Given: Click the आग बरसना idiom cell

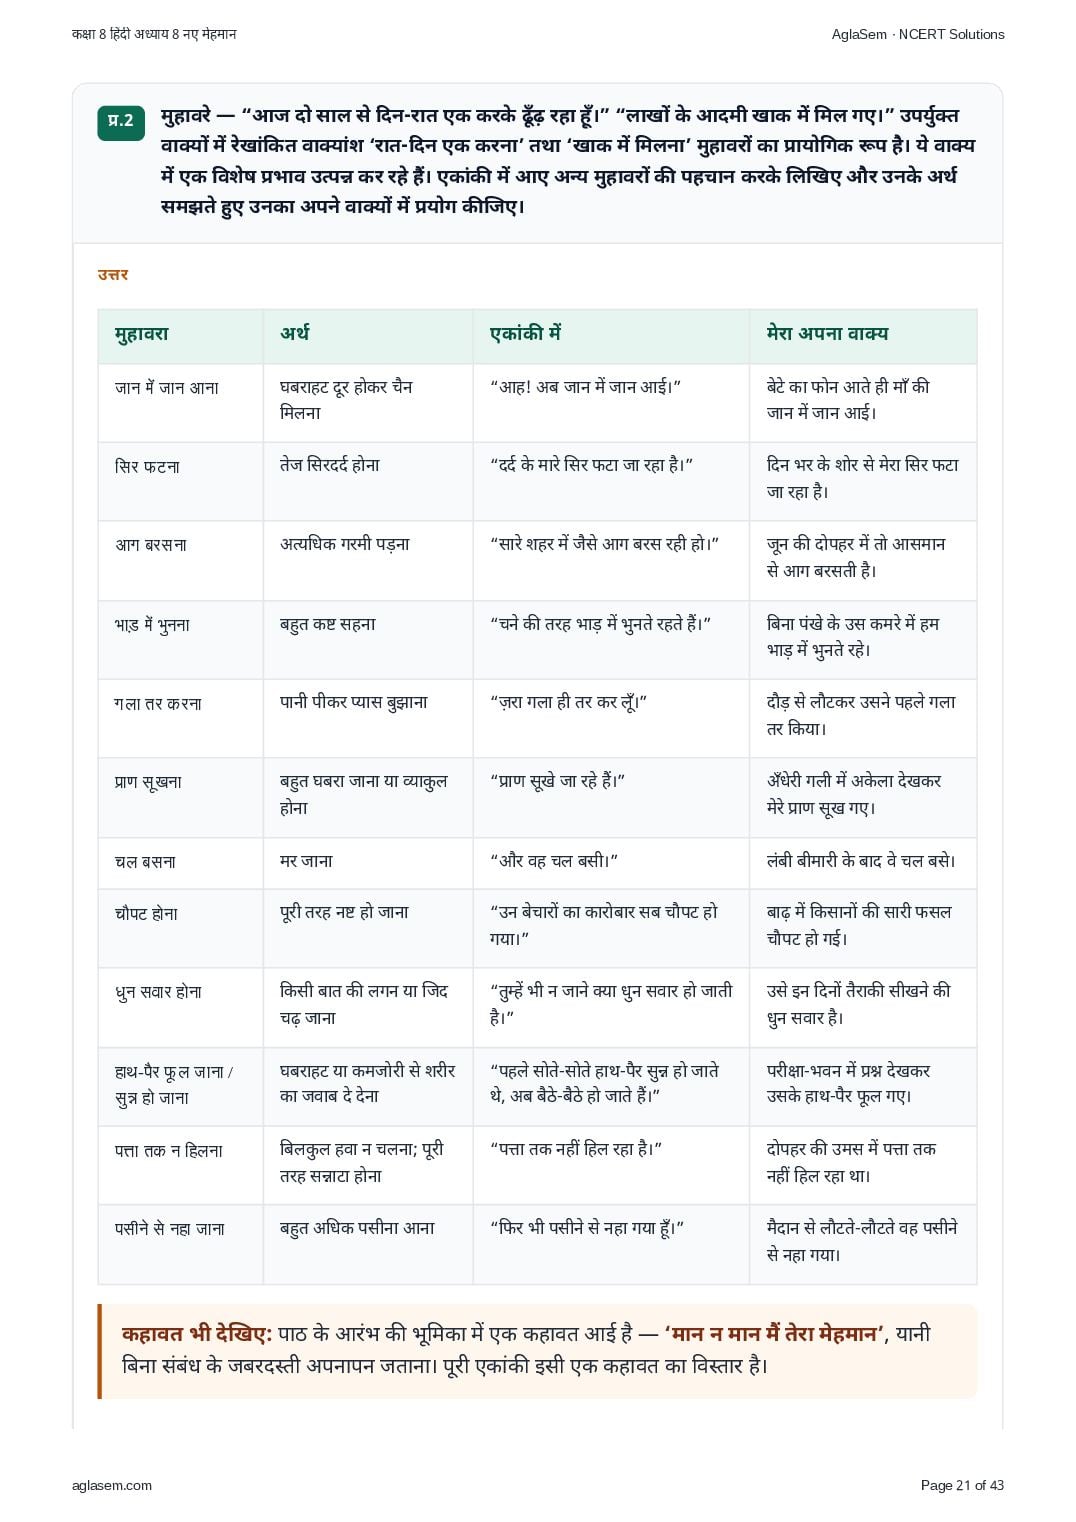Looking at the screenshot, I should (x=180, y=560).
